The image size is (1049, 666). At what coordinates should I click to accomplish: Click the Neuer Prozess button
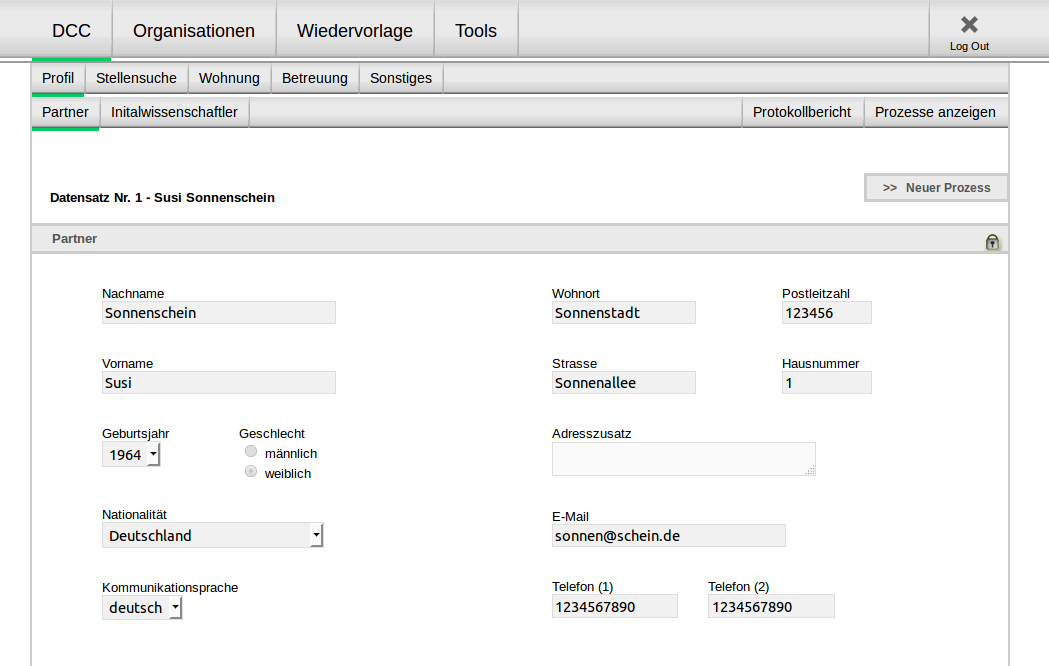pos(936,188)
